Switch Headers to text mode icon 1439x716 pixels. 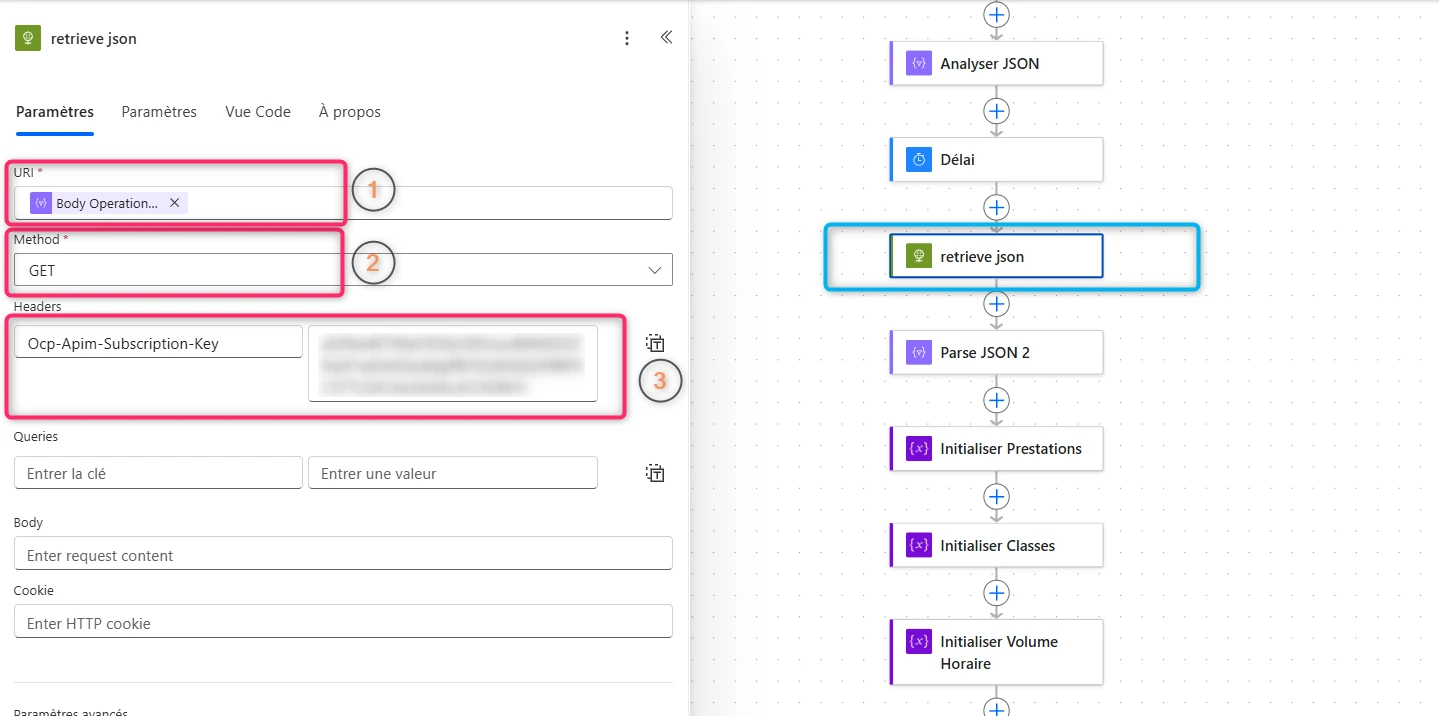tap(655, 343)
